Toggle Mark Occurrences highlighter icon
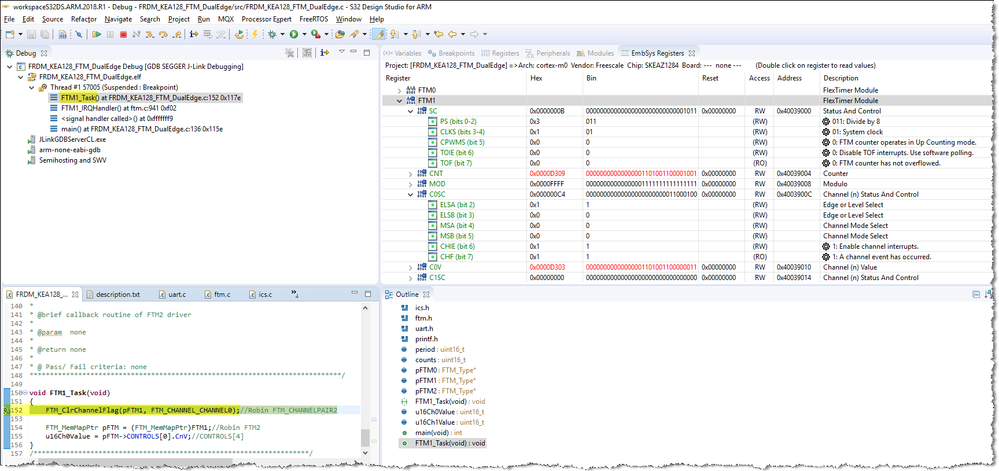The image size is (999, 471). pos(379,34)
